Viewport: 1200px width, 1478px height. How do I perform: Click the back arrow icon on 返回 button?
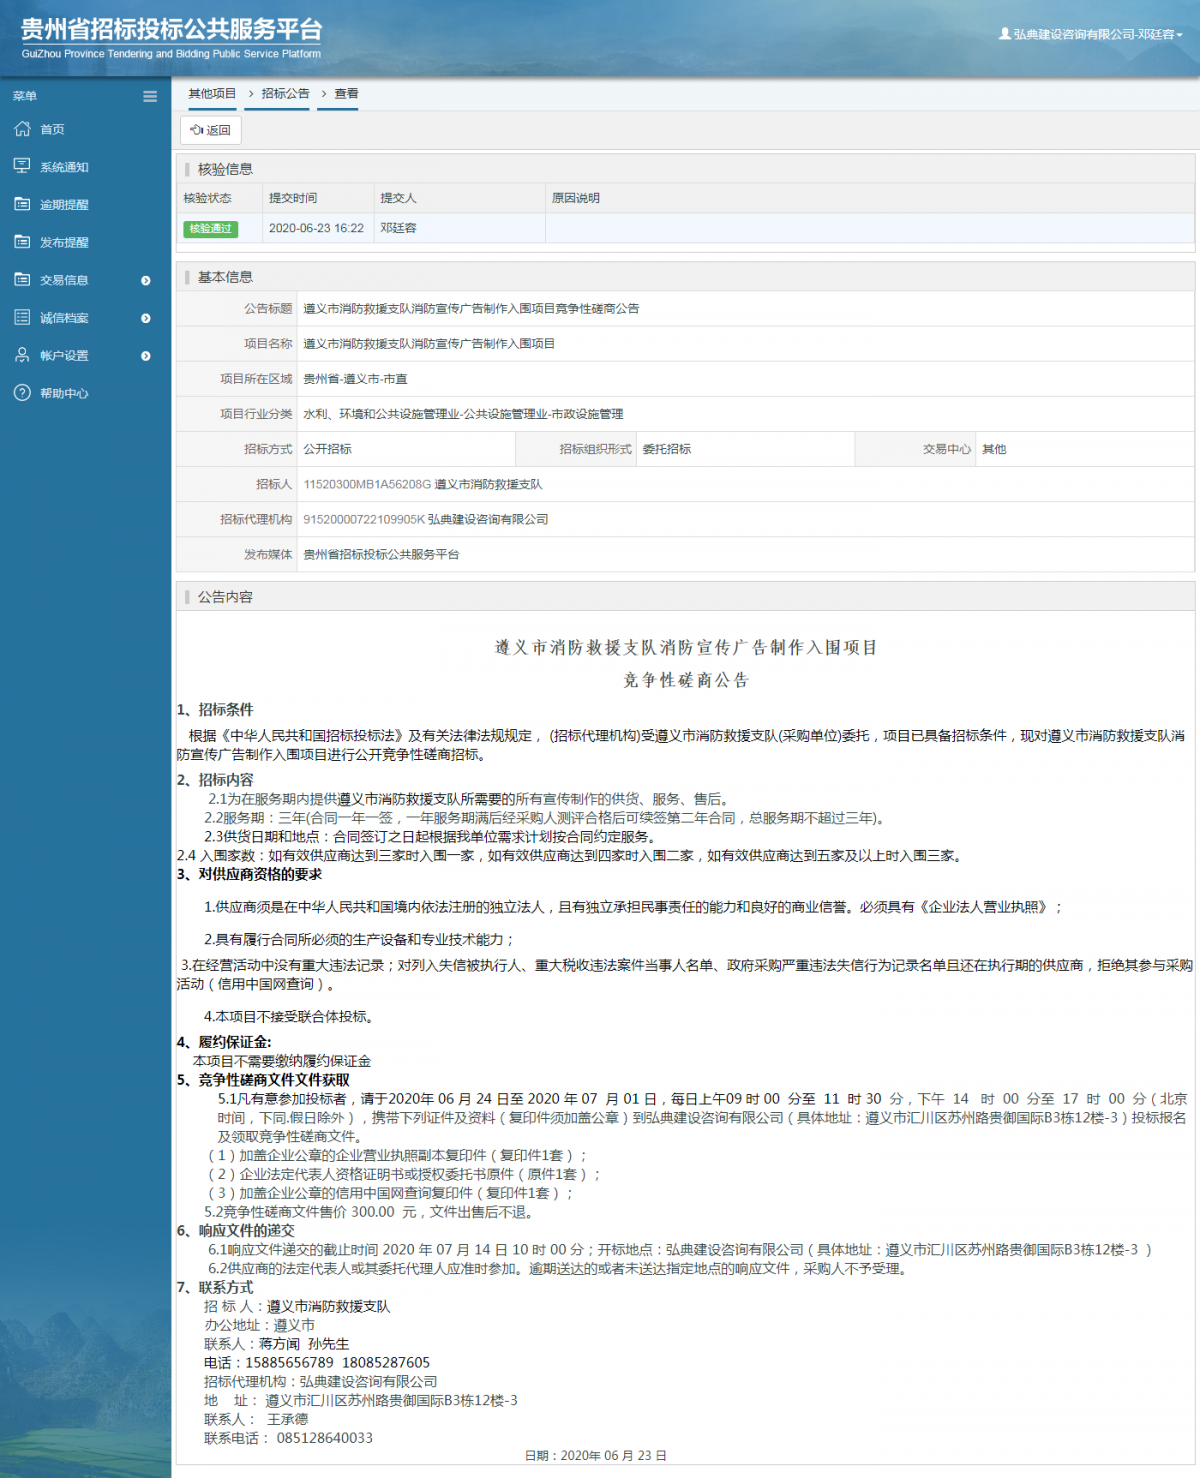[x=199, y=129]
